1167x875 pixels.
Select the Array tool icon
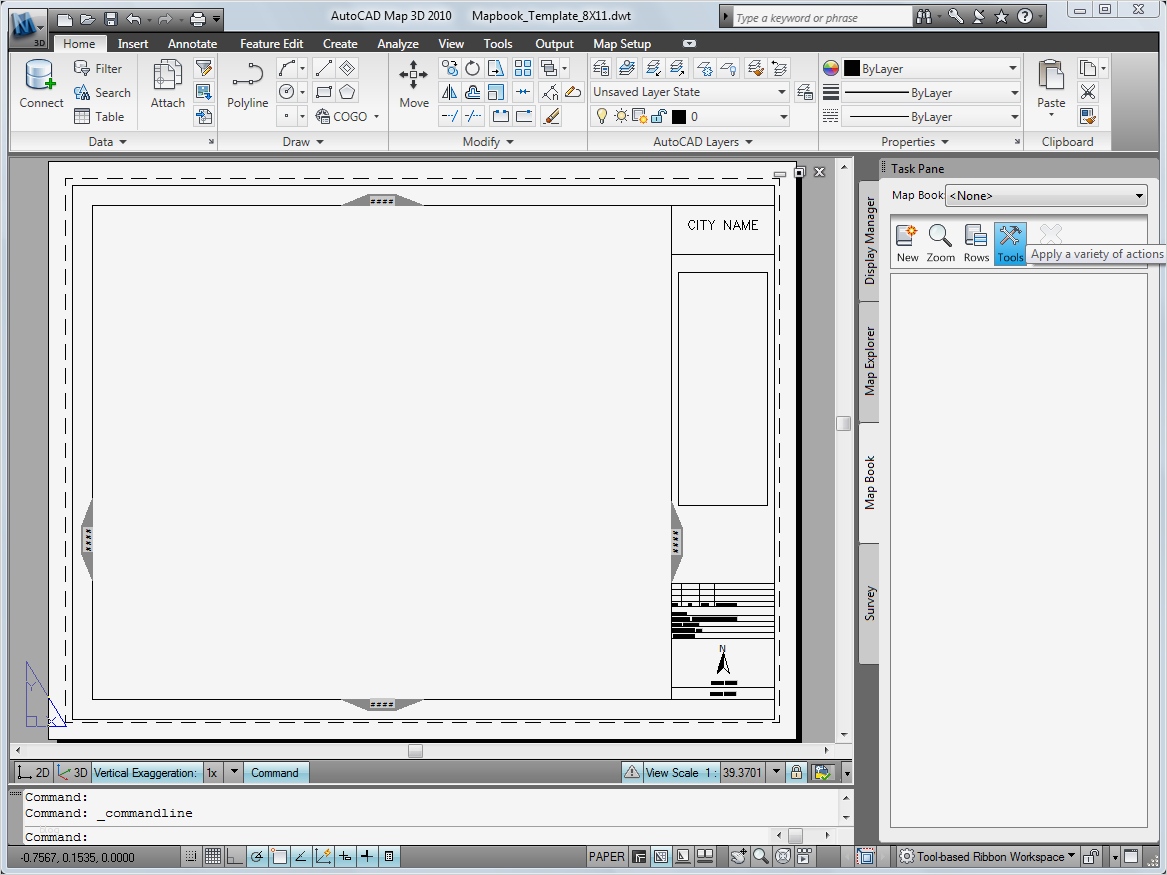[x=523, y=68]
